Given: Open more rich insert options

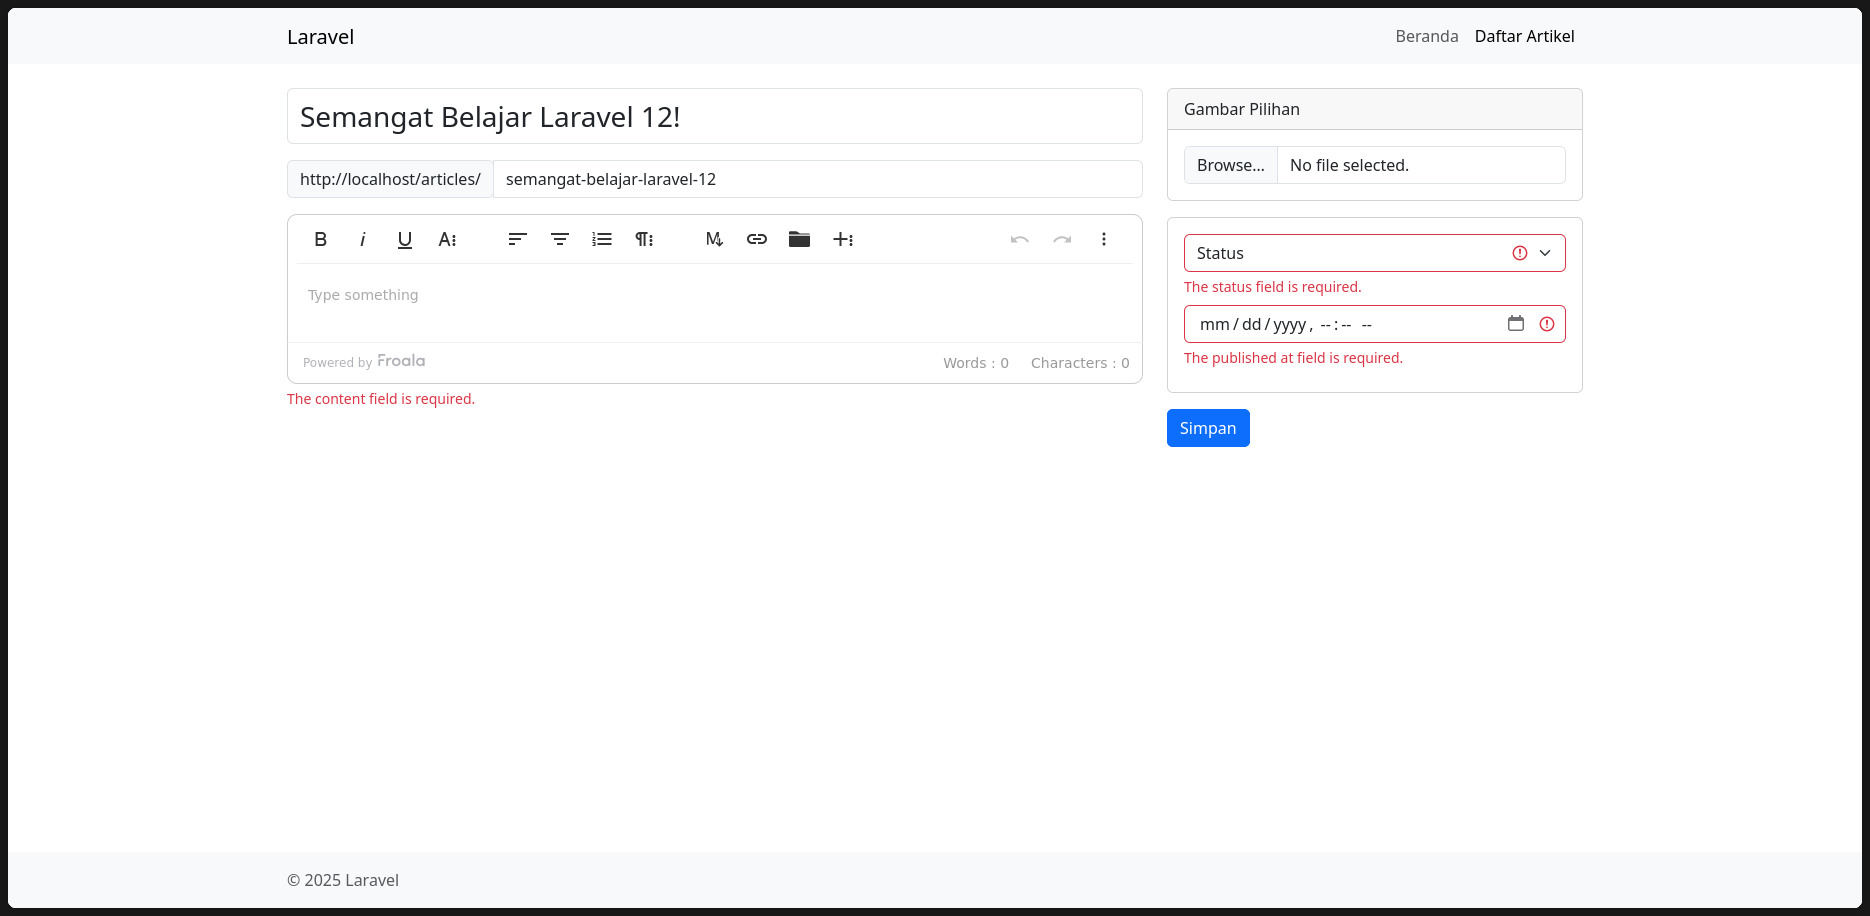Looking at the screenshot, I should [843, 239].
